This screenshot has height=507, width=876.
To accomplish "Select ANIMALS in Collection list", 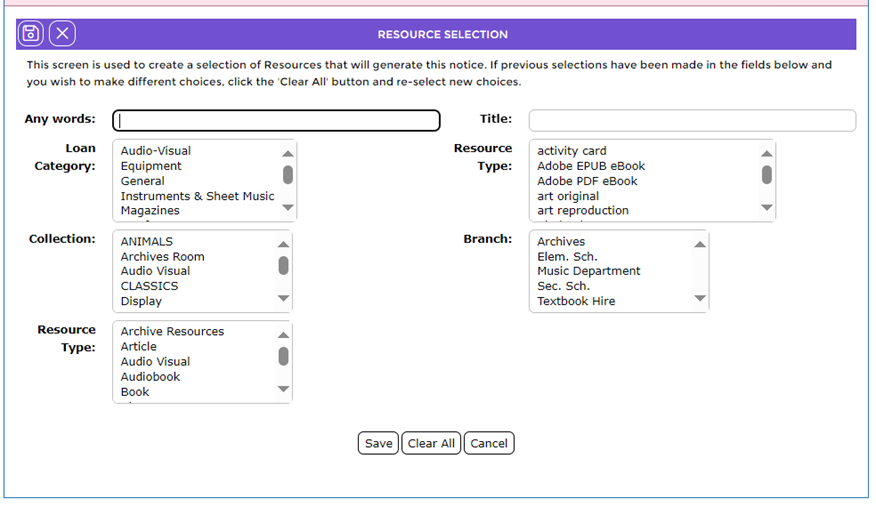I will point(147,241).
